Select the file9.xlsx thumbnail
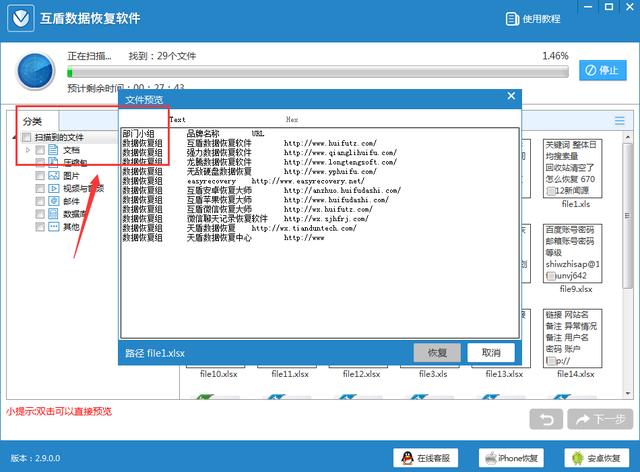640x472 pixels. point(573,253)
